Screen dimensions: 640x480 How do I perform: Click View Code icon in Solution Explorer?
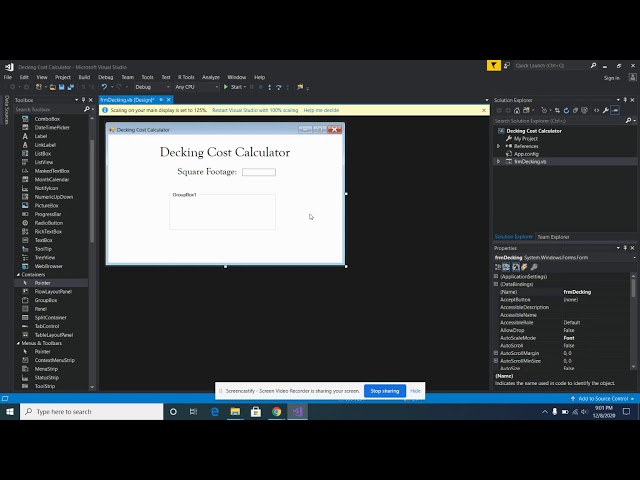(596, 110)
